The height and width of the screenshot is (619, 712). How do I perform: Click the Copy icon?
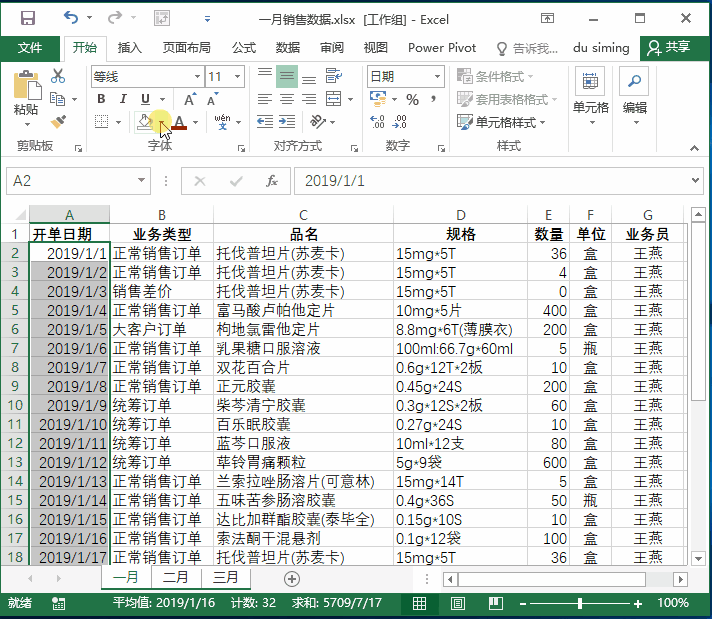click(58, 99)
